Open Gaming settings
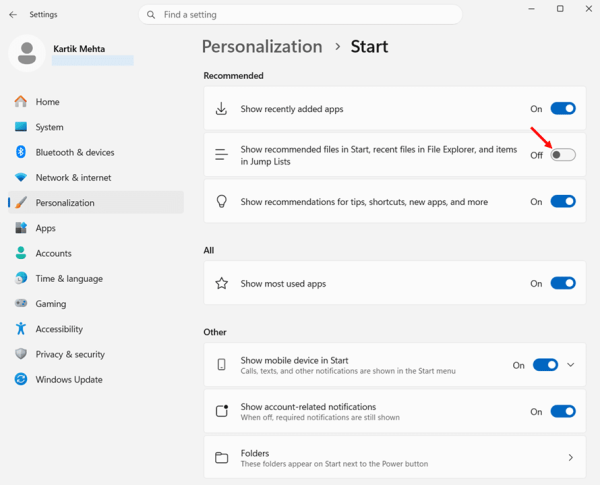The width and height of the screenshot is (600, 485). click(51, 303)
